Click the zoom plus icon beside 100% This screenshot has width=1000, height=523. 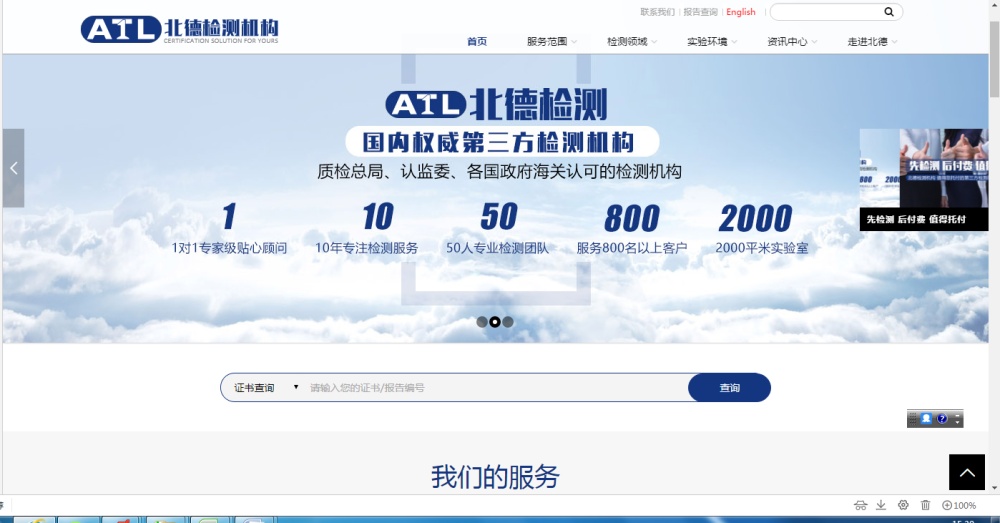[947, 505]
